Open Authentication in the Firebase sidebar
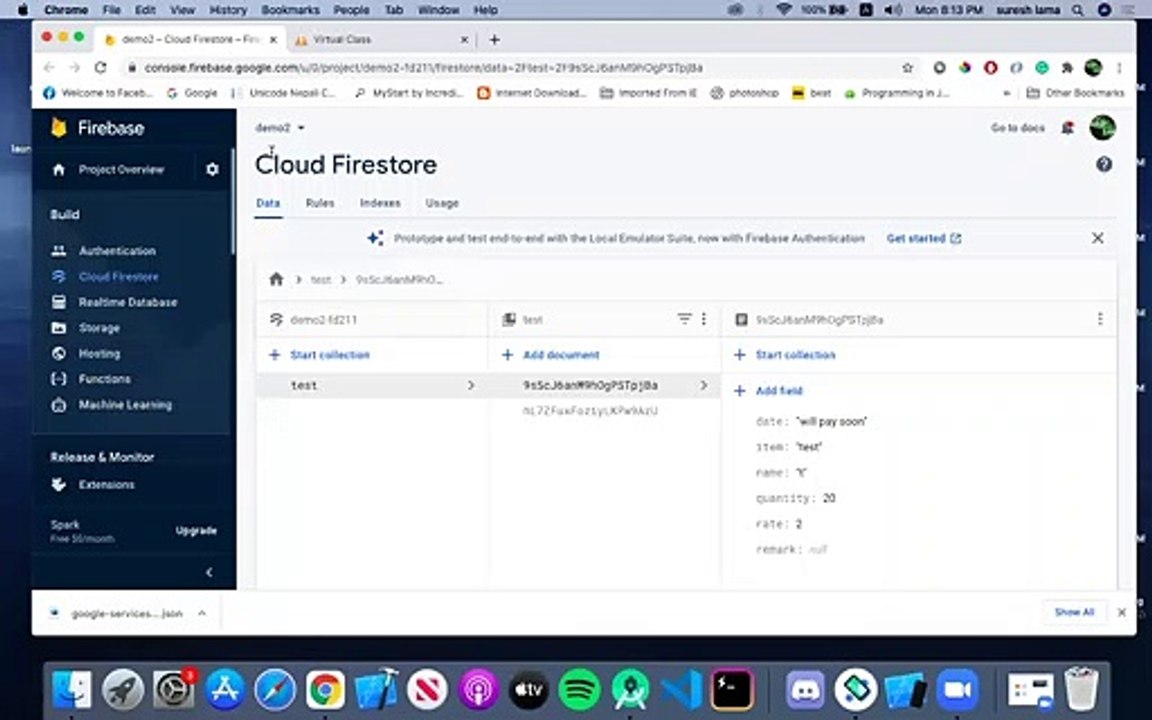The image size is (1152, 720). point(117,251)
